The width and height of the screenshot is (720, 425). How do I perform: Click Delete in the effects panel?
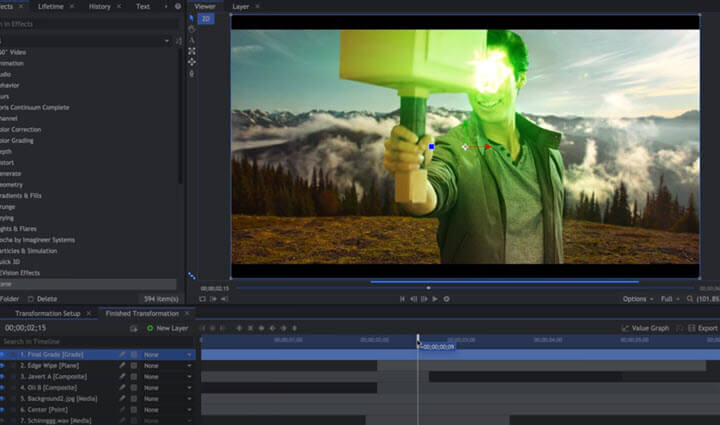point(46,298)
